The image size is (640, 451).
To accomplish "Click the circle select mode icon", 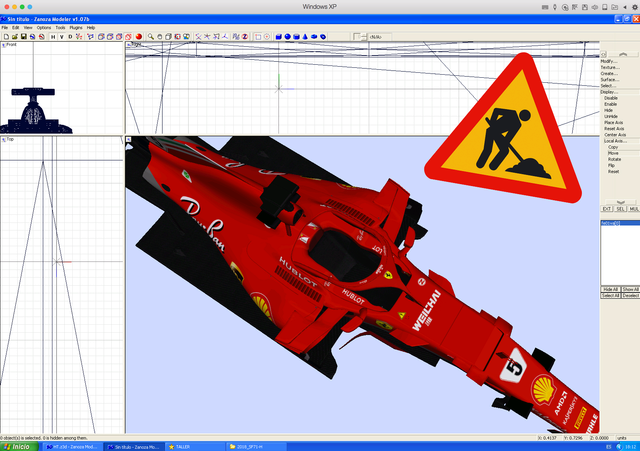I will (x=267, y=37).
